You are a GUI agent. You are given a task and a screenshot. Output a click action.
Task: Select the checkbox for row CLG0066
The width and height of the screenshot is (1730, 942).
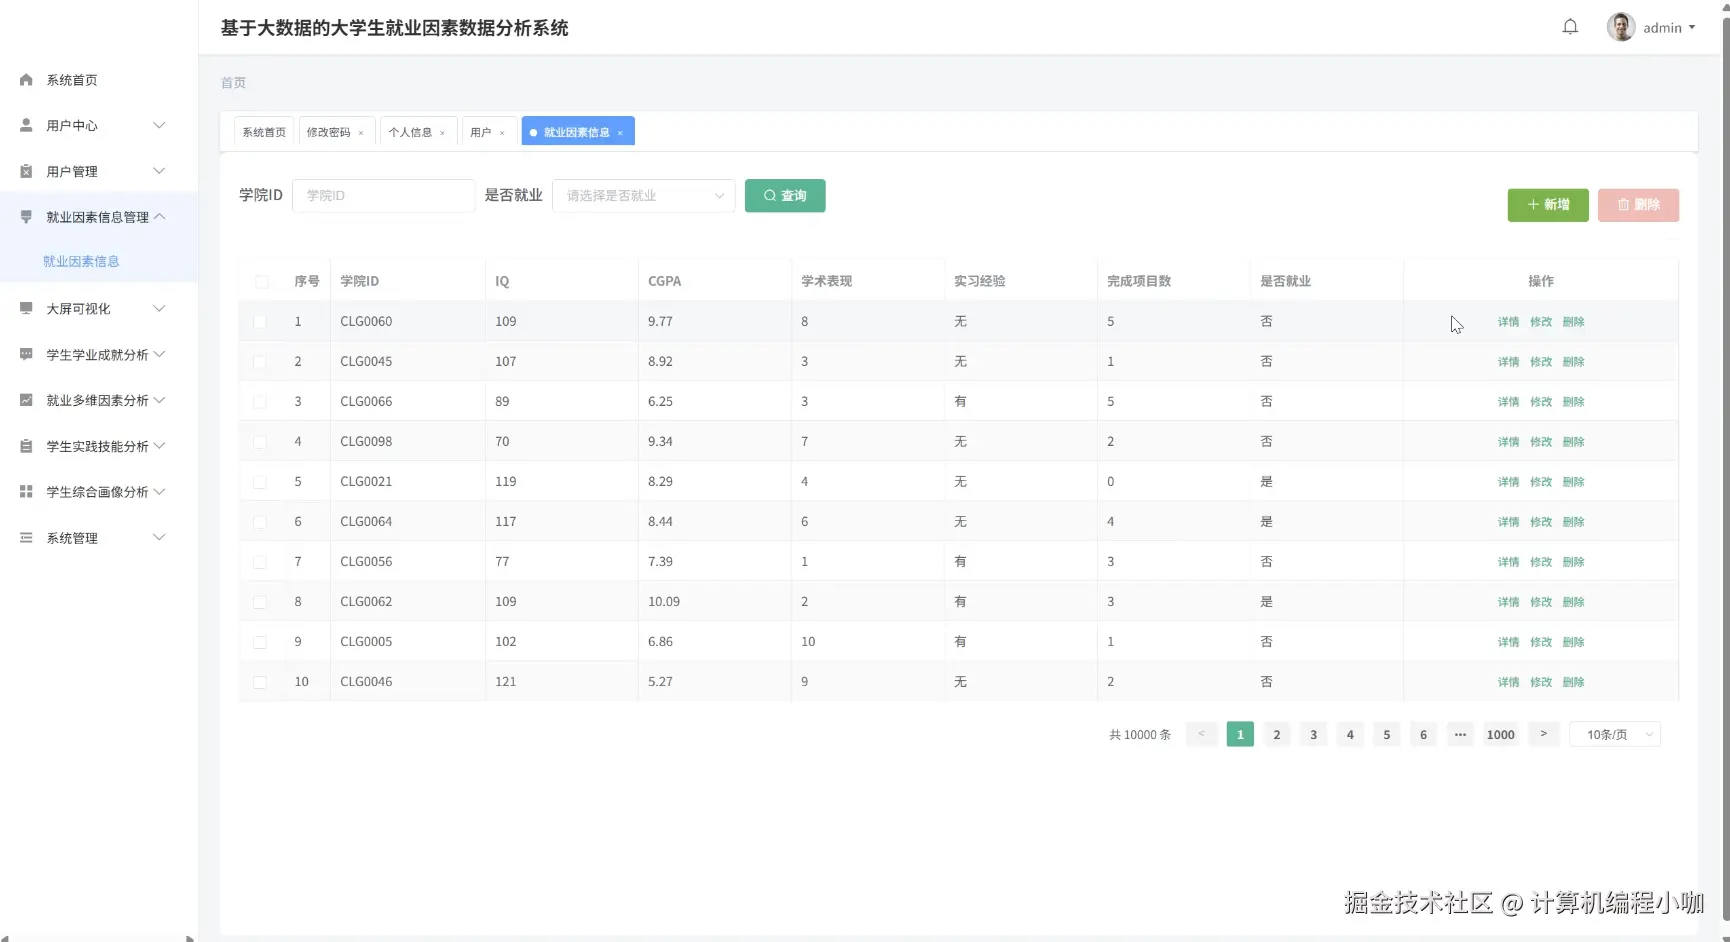(260, 402)
